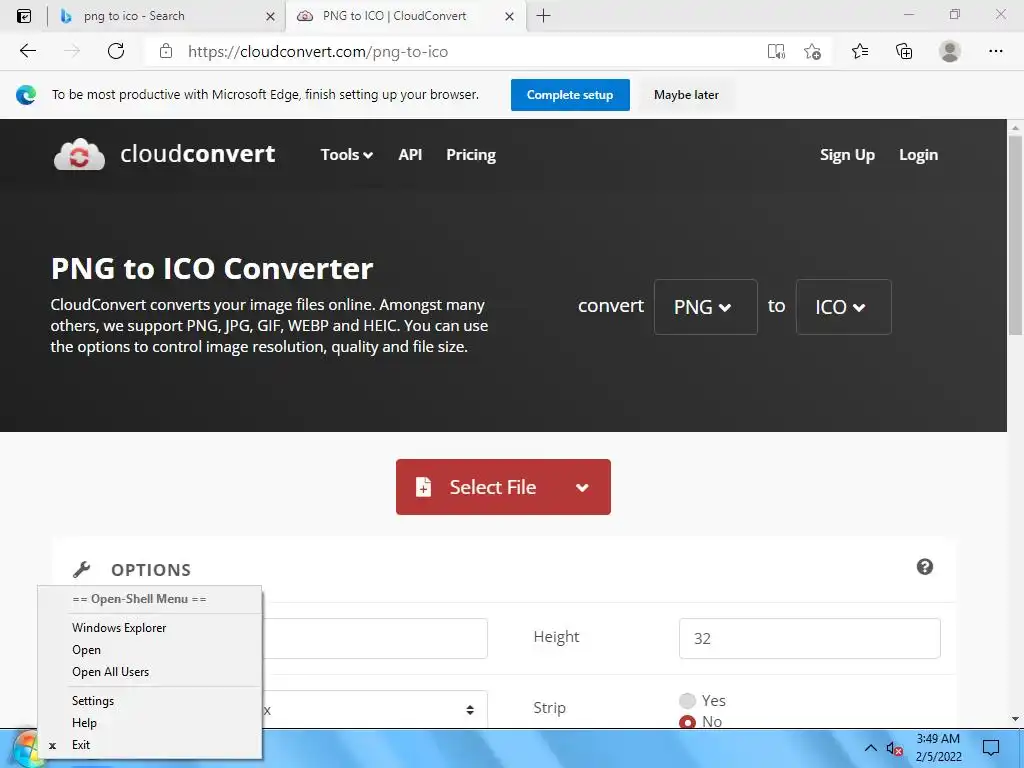Open a new tab with plus icon
The width and height of the screenshot is (1024, 768).
click(543, 16)
